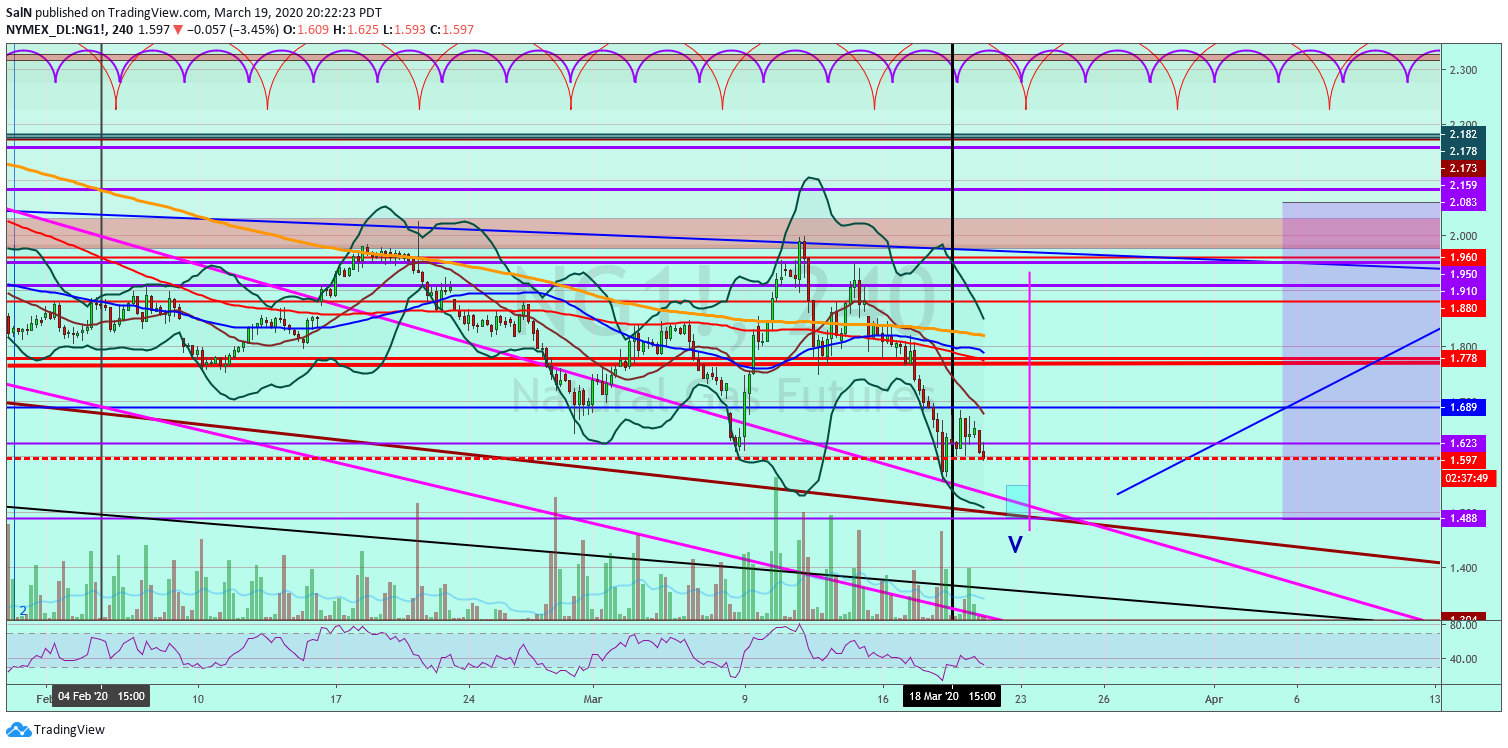Screen dimensions: 1508x748
Task: Click the 1.950 price label
Action: [1462, 274]
